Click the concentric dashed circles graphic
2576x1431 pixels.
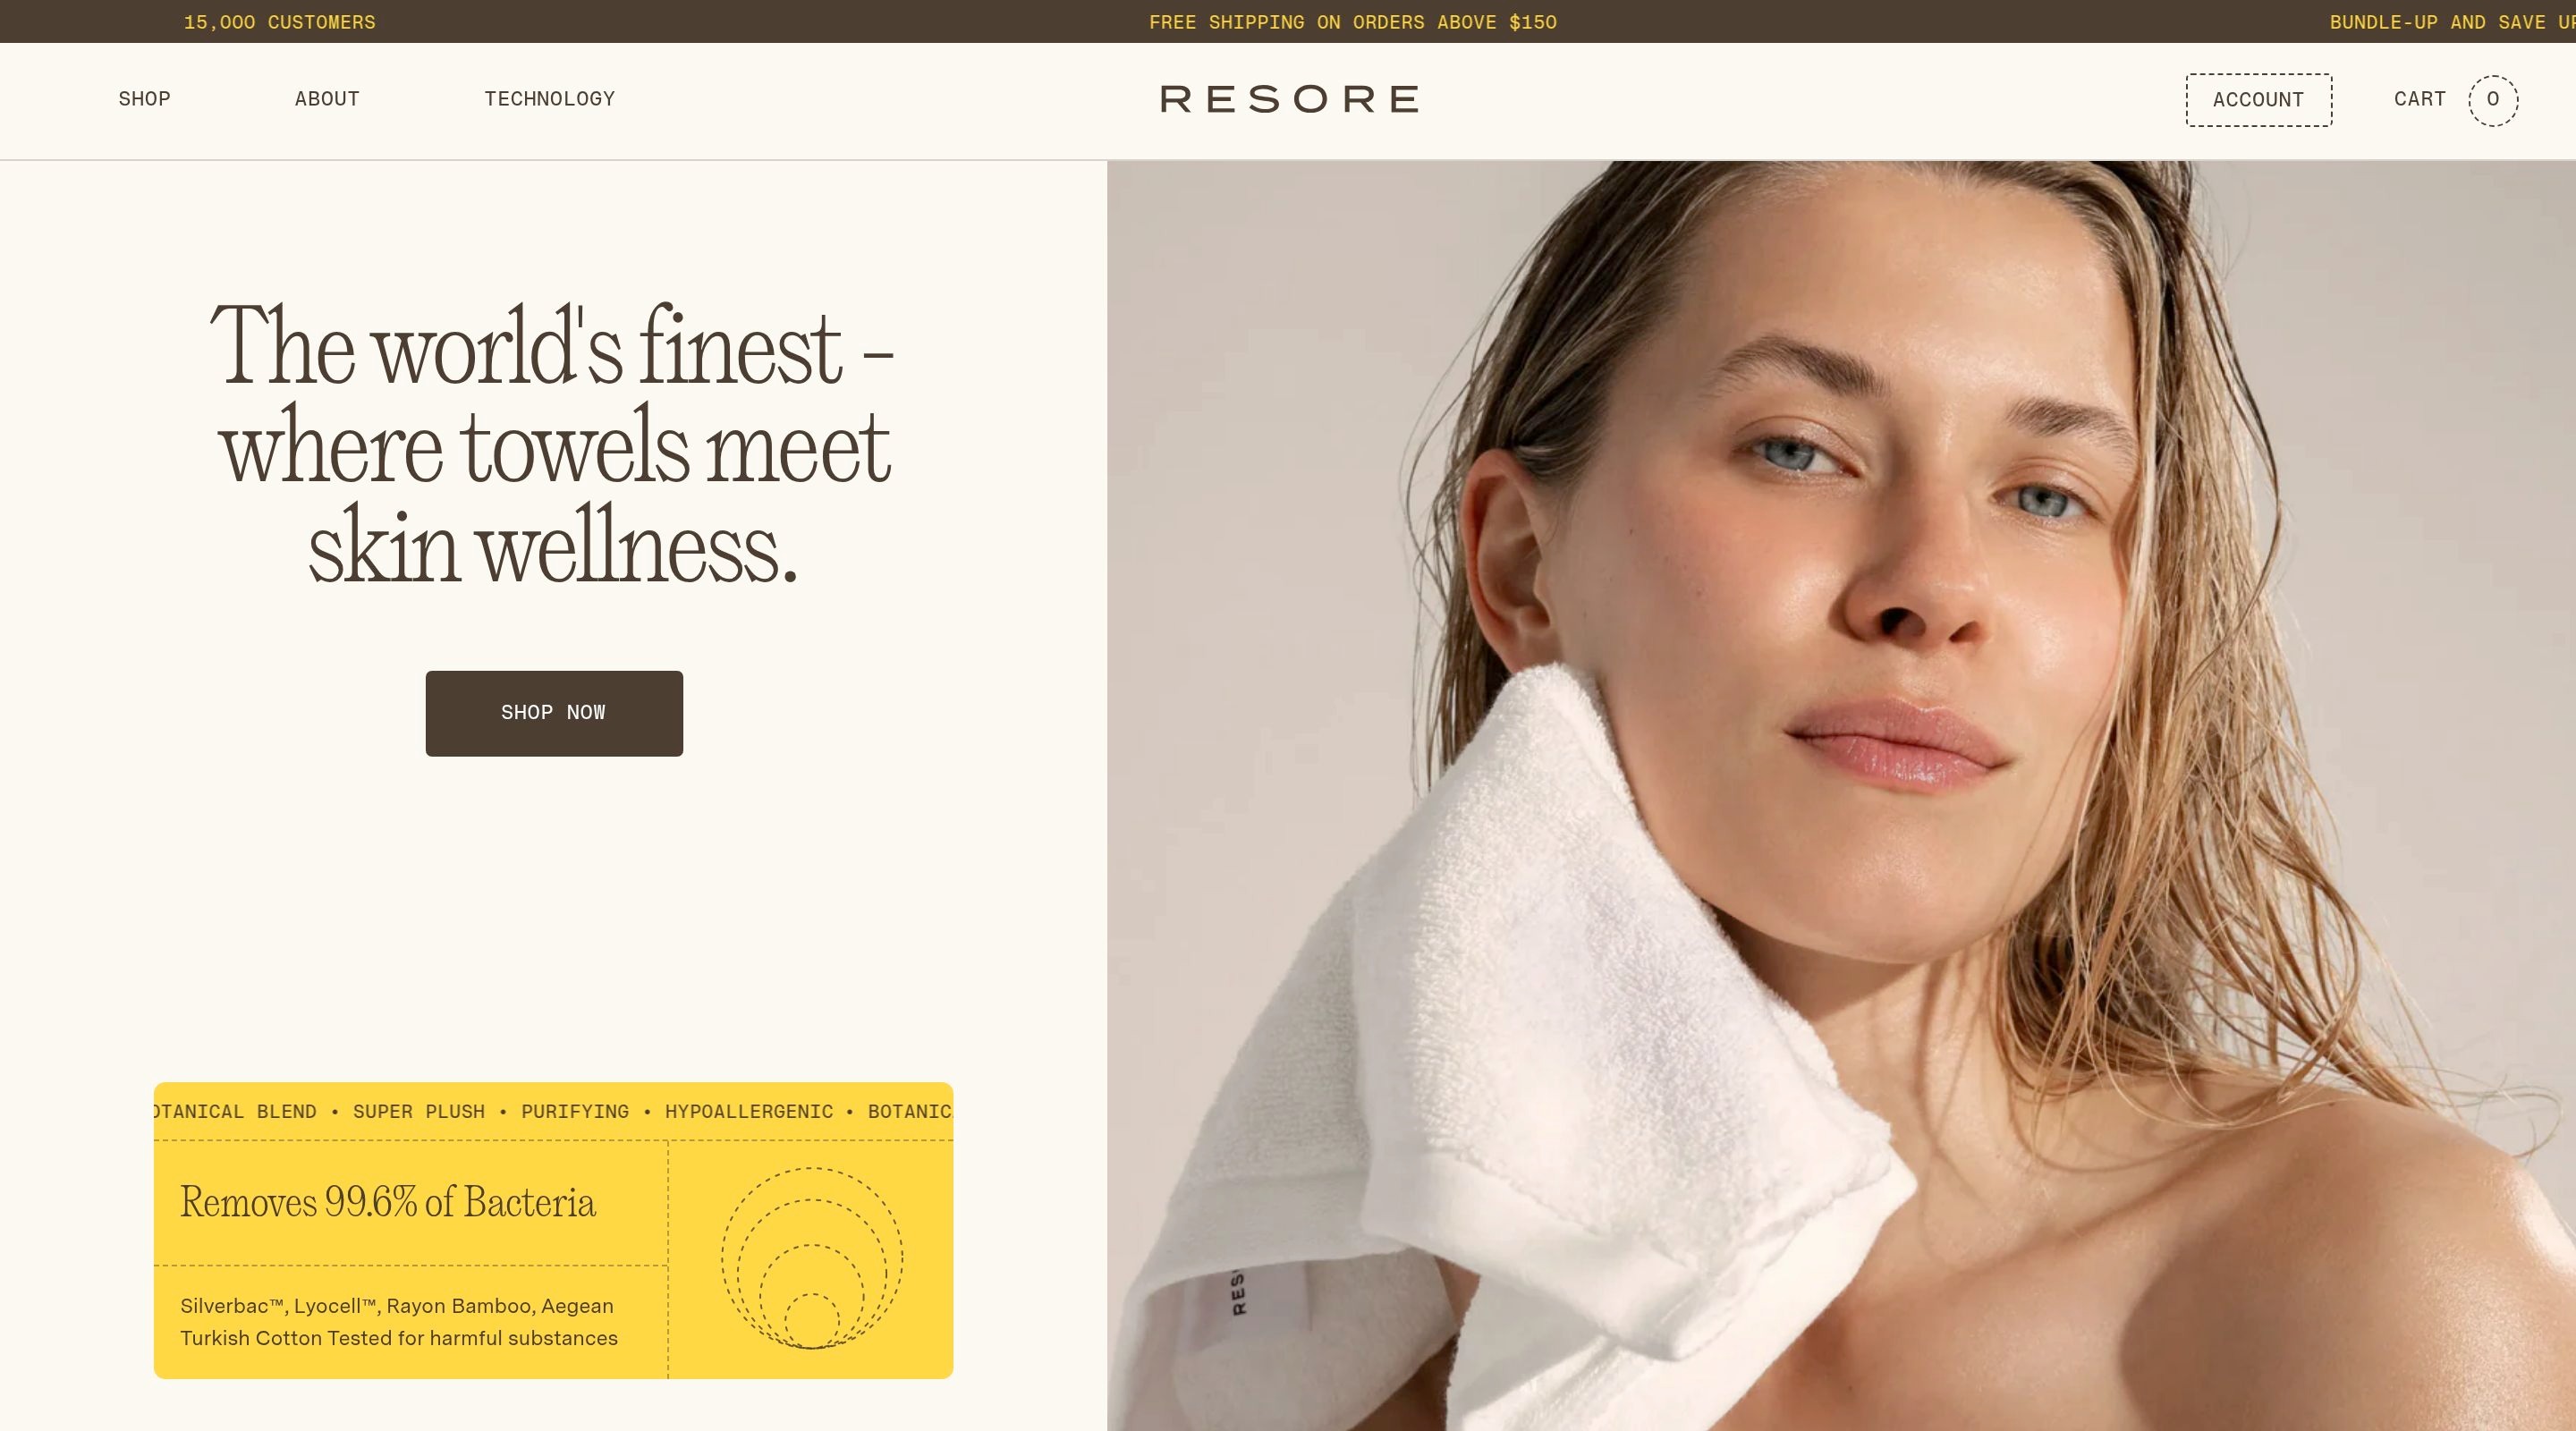tap(812, 1258)
